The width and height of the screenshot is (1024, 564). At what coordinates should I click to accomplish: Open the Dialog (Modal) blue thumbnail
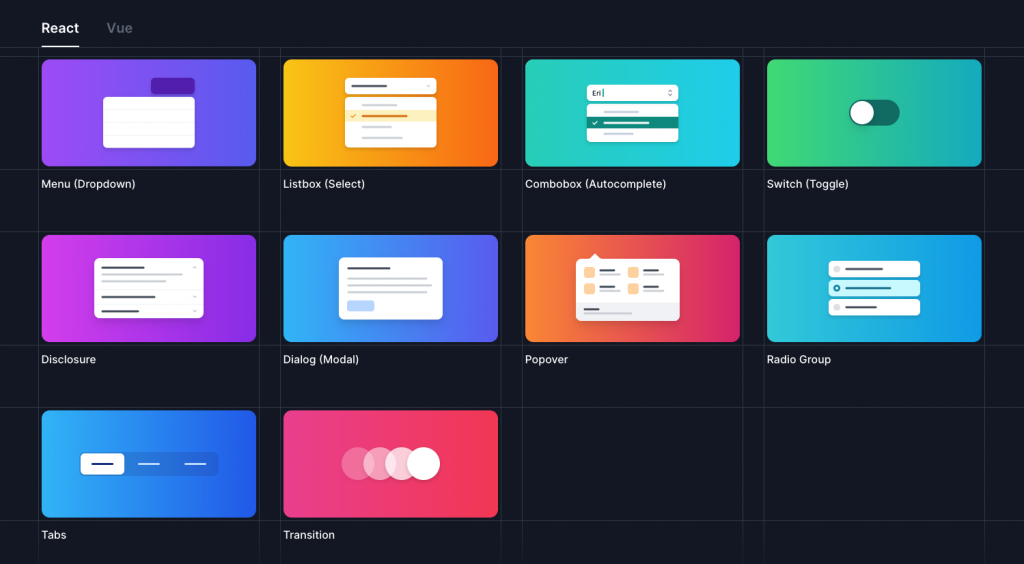click(x=391, y=289)
